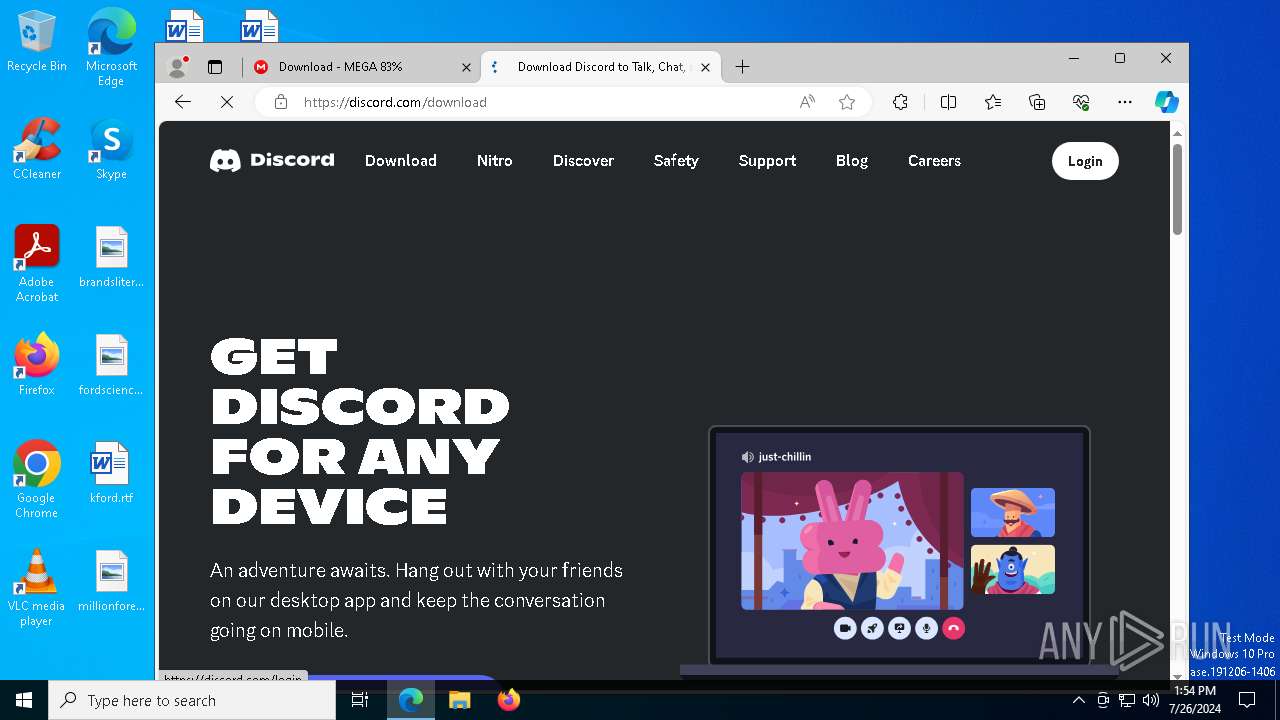Close the Download - MEGA tab
This screenshot has height=720, width=1280.
(x=466, y=67)
